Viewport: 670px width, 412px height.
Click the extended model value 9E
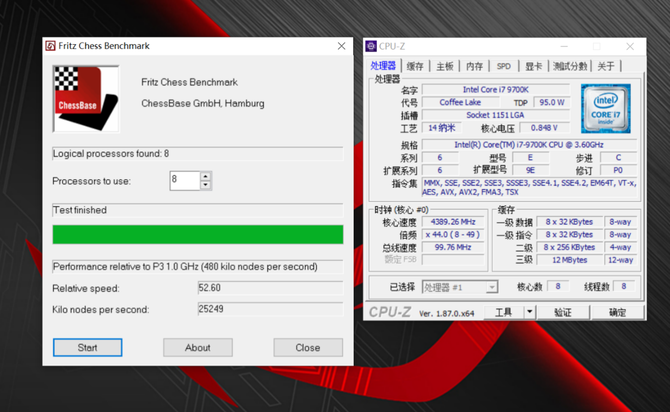[x=530, y=170]
